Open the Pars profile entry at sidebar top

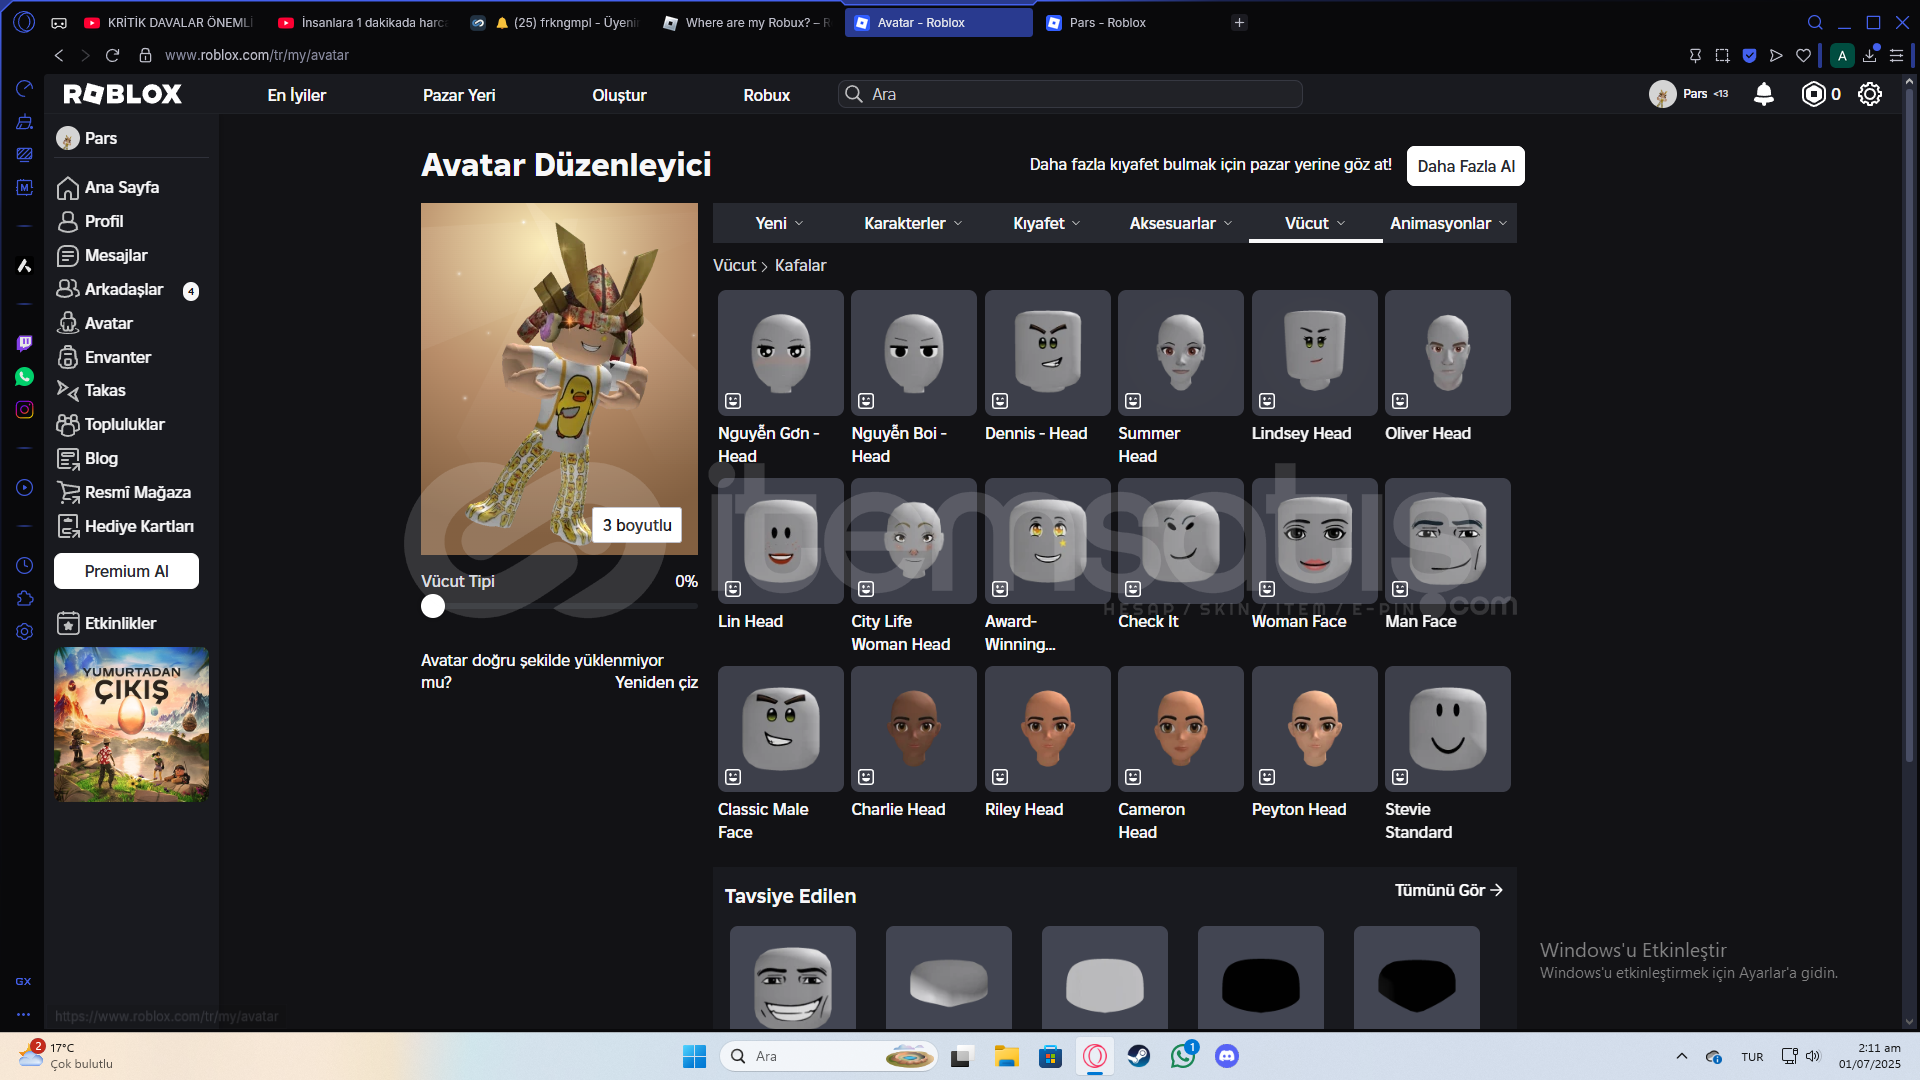(x=88, y=138)
